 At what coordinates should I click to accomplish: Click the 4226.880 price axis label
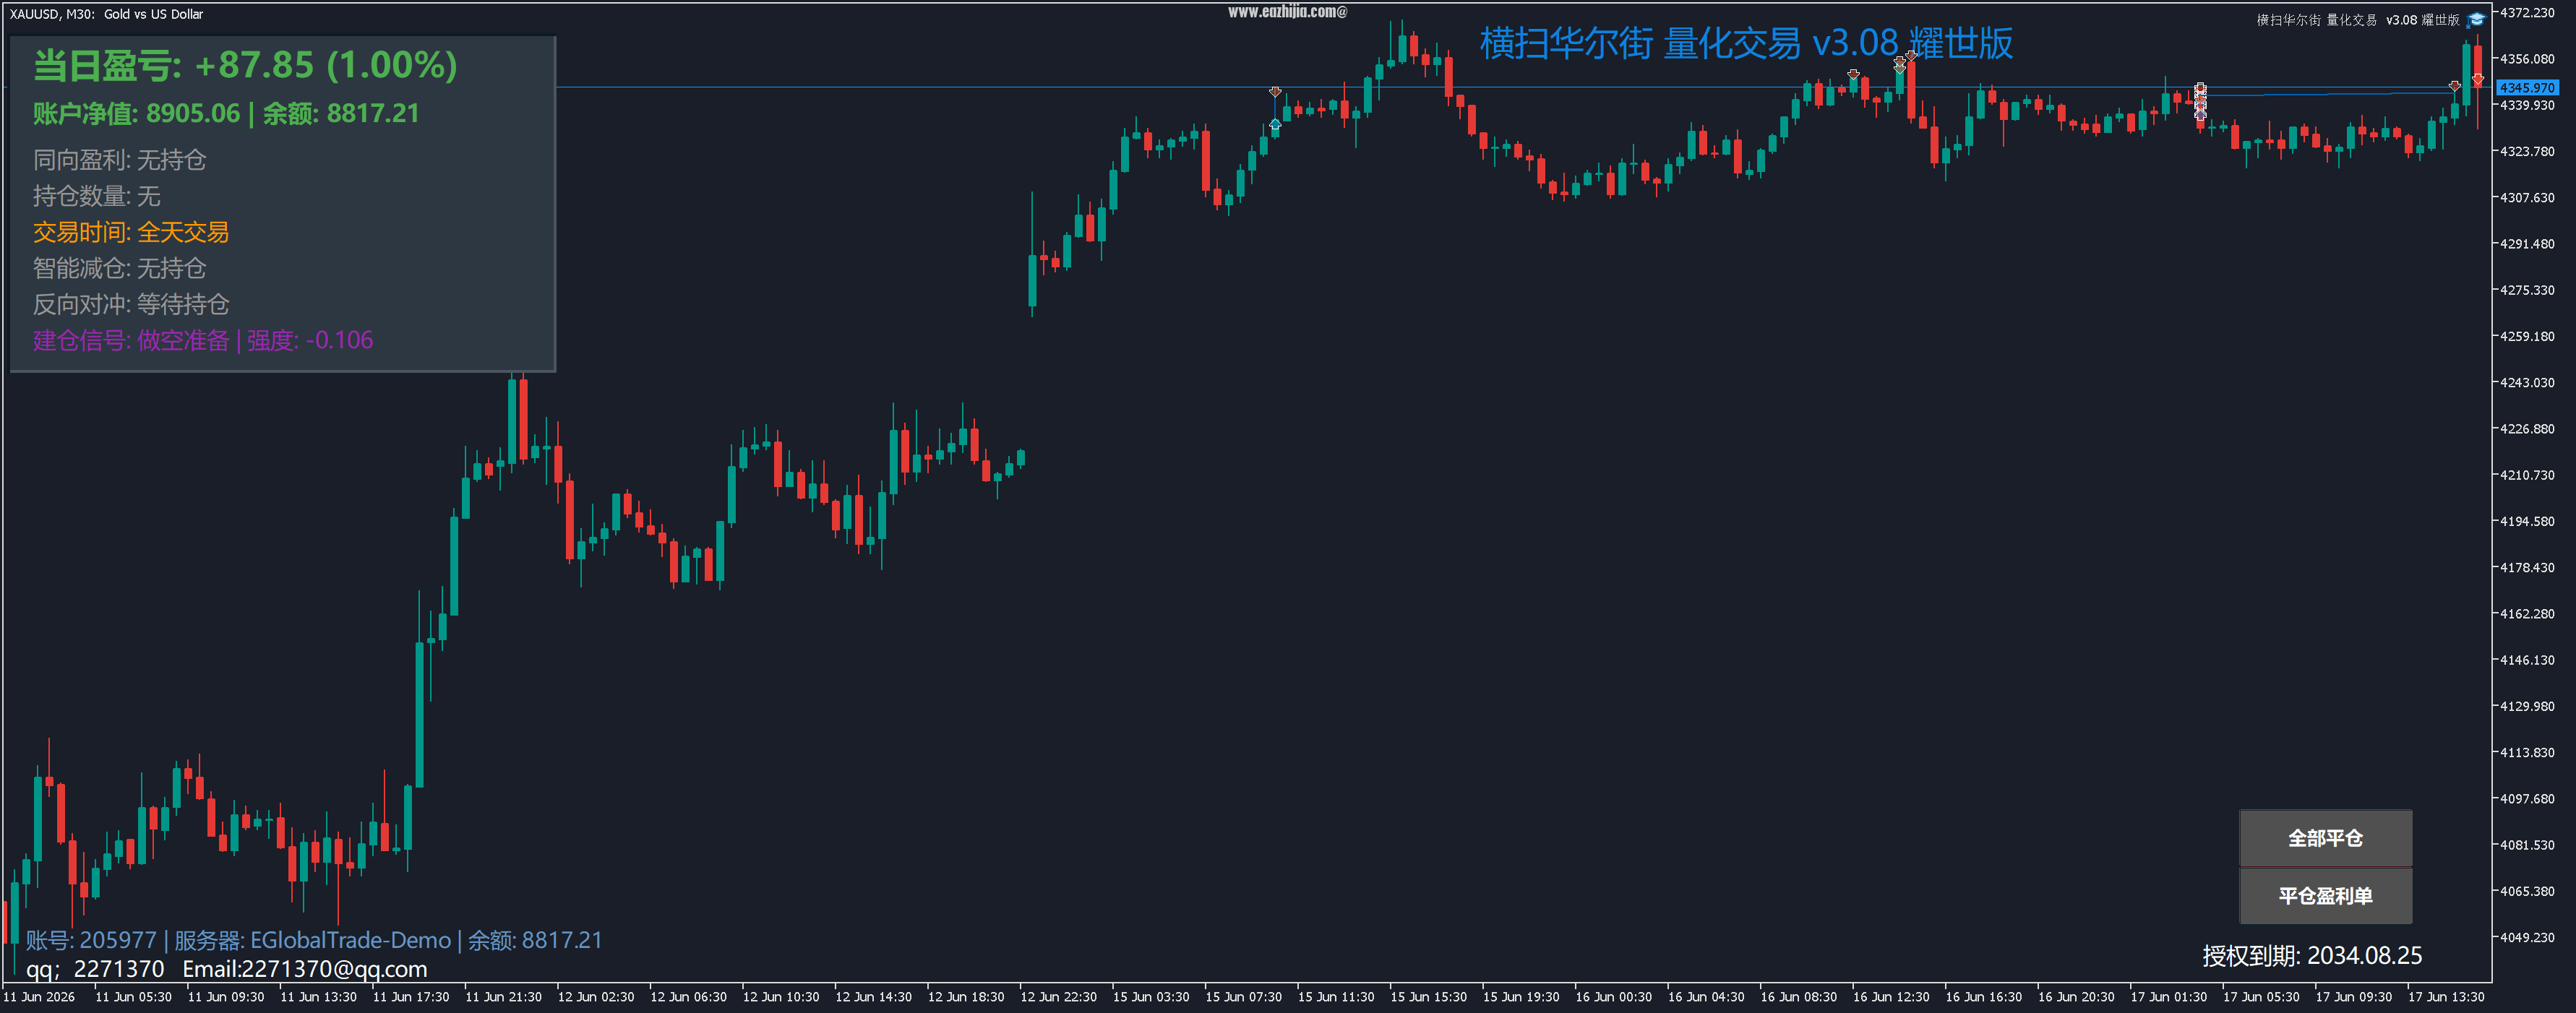2527,429
